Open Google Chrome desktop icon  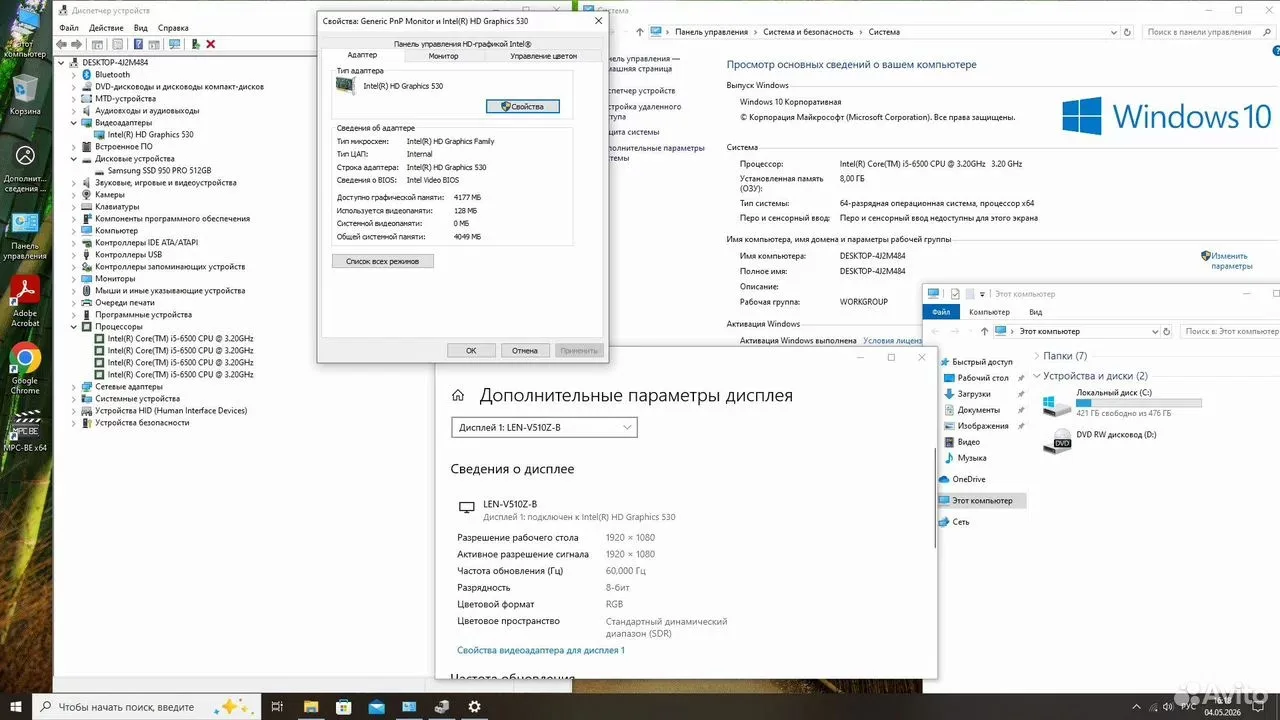[x=25, y=368]
